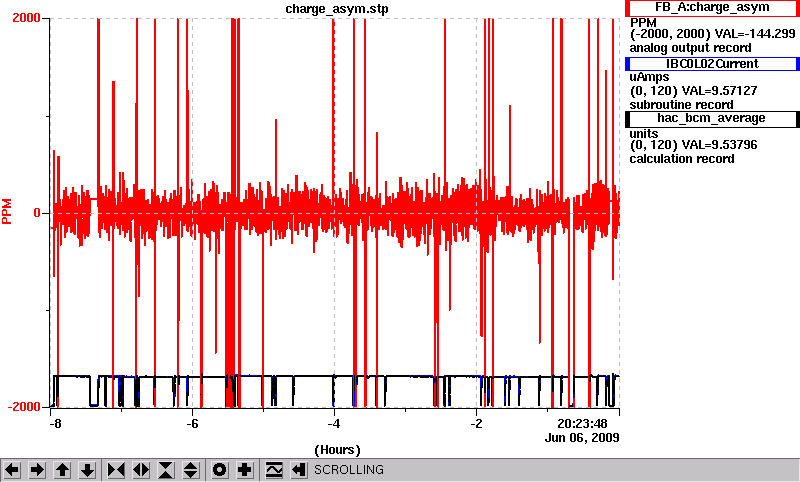The width and height of the screenshot is (800, 482).
Task: Select the FB_A:charge_asym curve legend
Action: (712, 8)
